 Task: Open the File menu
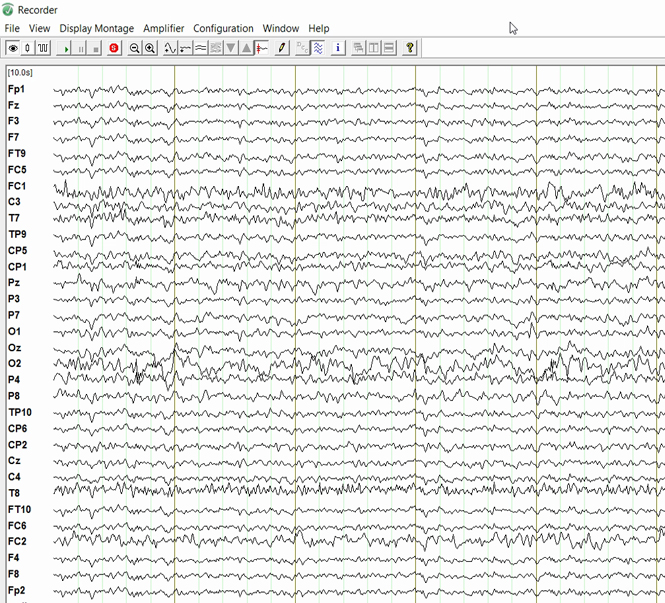(12, 28)
